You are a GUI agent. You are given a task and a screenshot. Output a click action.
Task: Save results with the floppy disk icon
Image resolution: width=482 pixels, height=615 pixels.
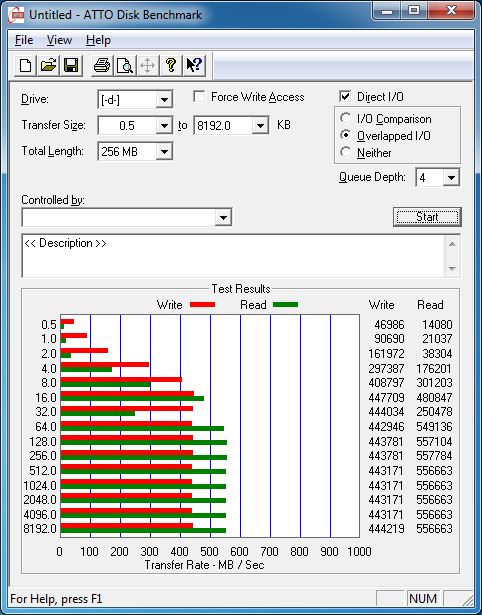tap(71, 66)
